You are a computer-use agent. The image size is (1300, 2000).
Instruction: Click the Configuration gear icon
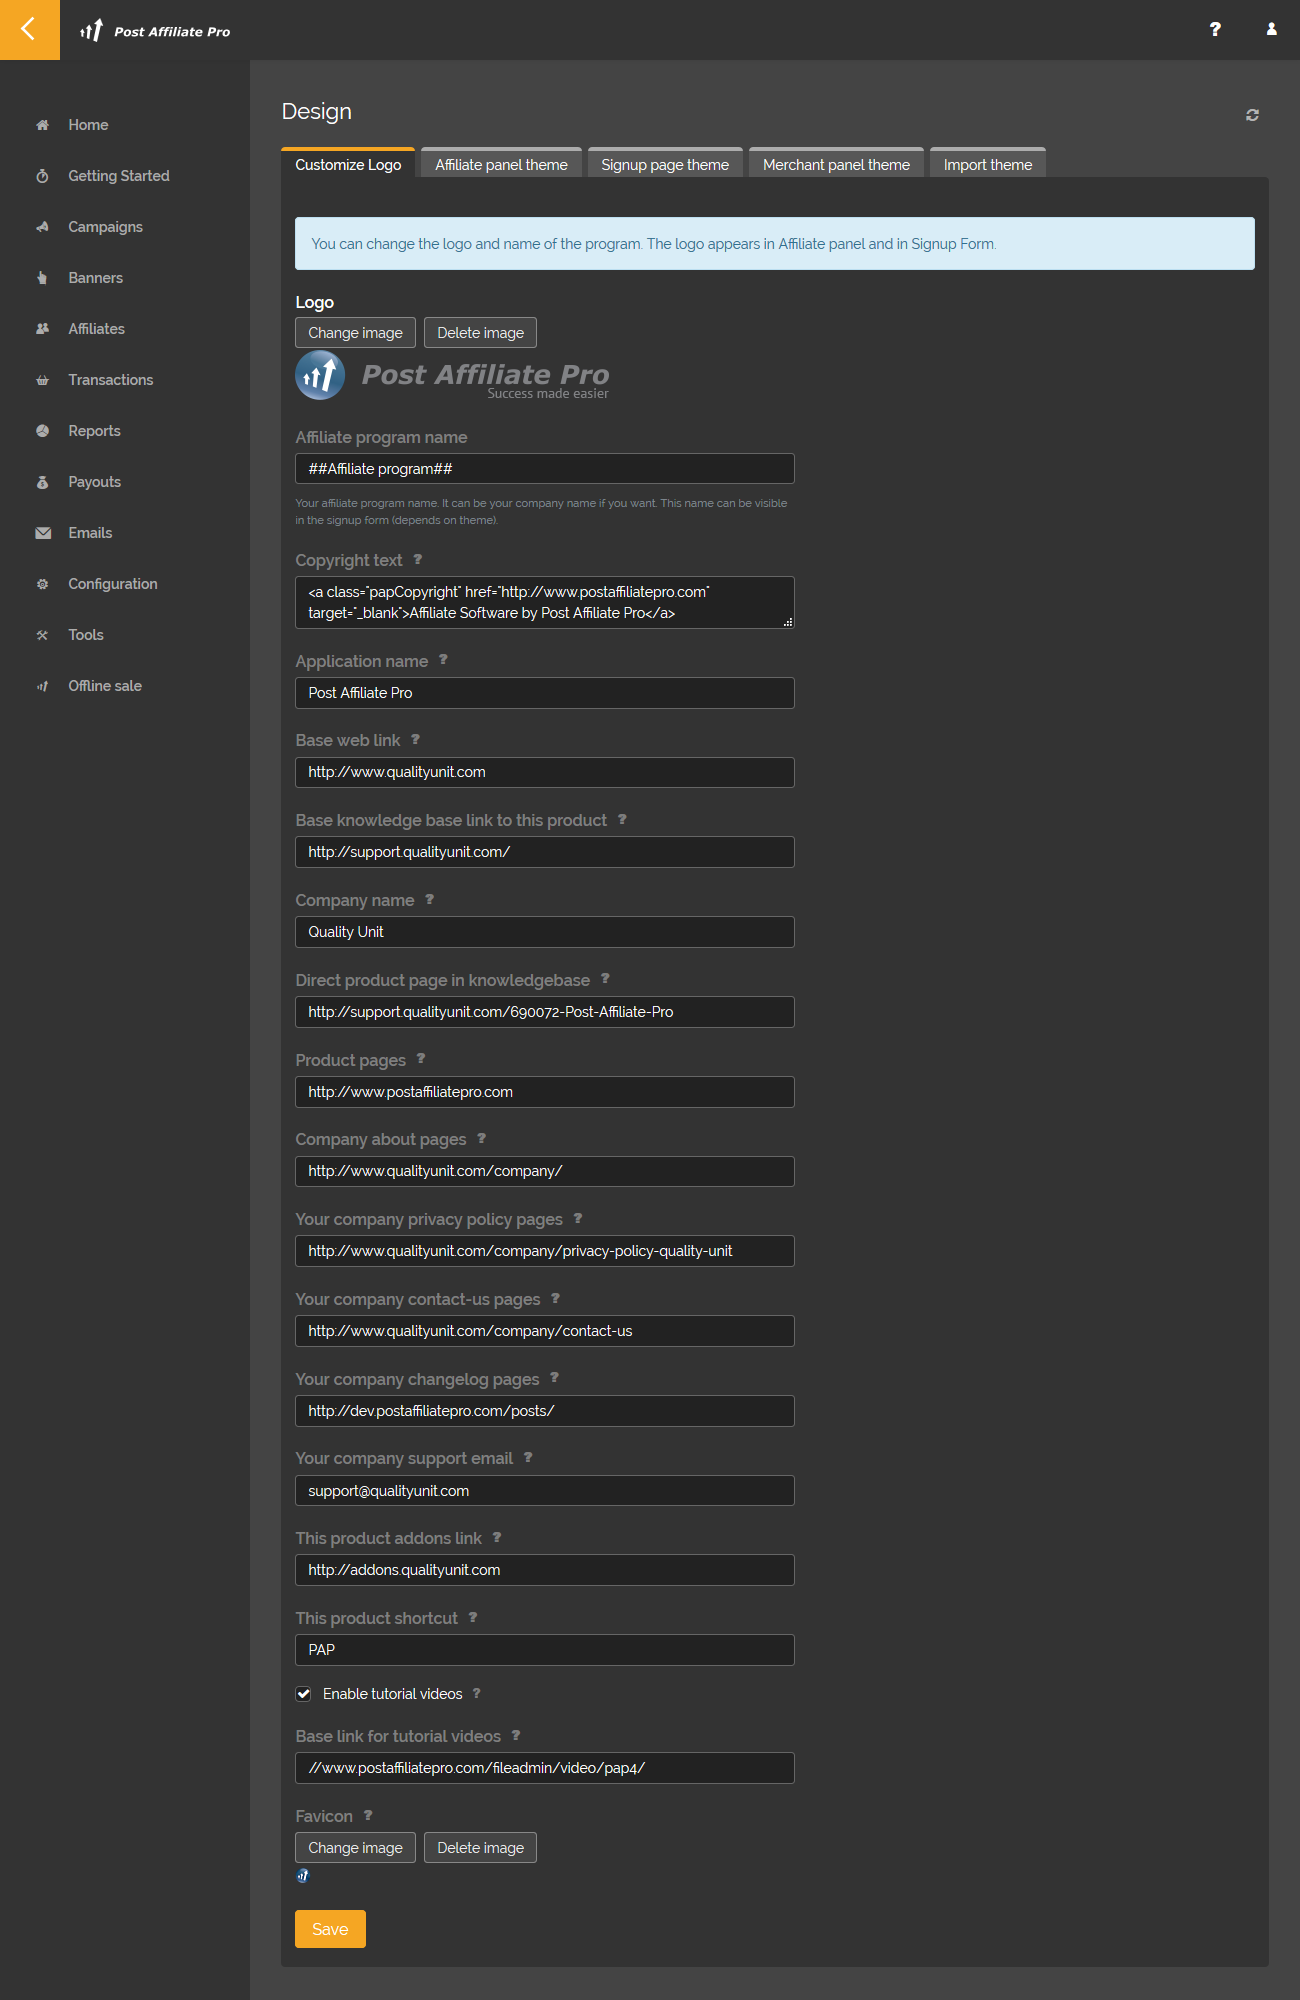pyautogui.click(x=42, y=584)
